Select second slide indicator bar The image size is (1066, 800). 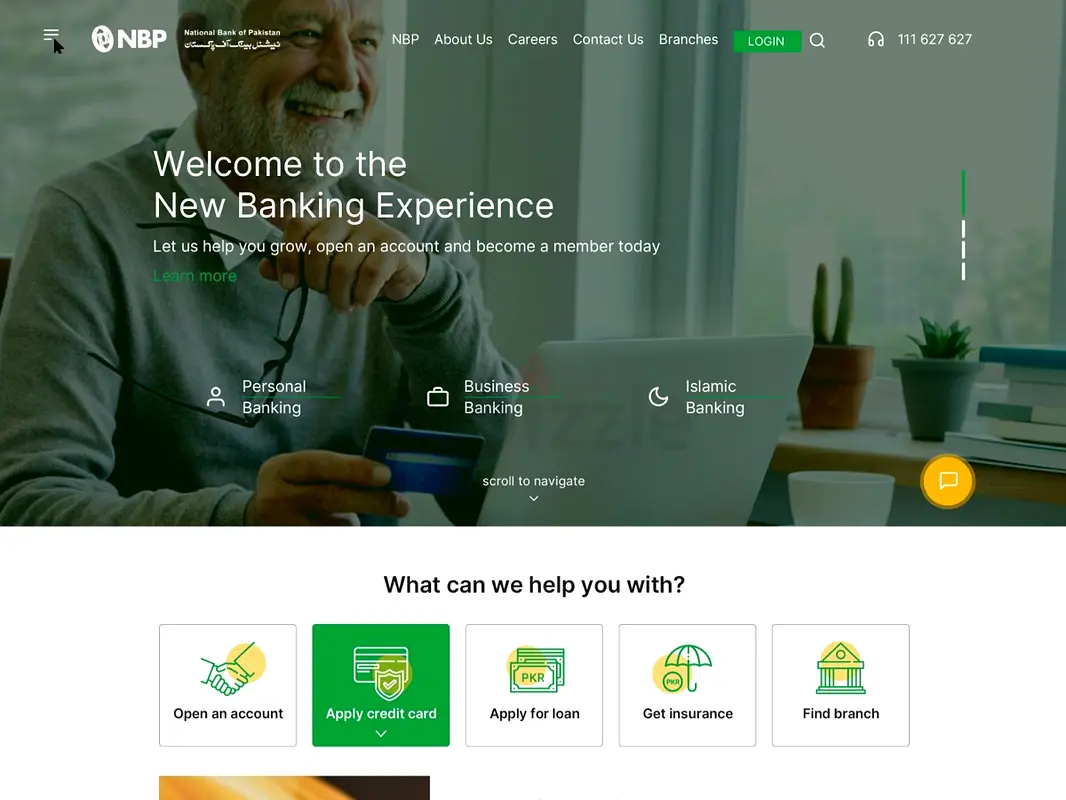pyautogui.click(x=963, y=229)
